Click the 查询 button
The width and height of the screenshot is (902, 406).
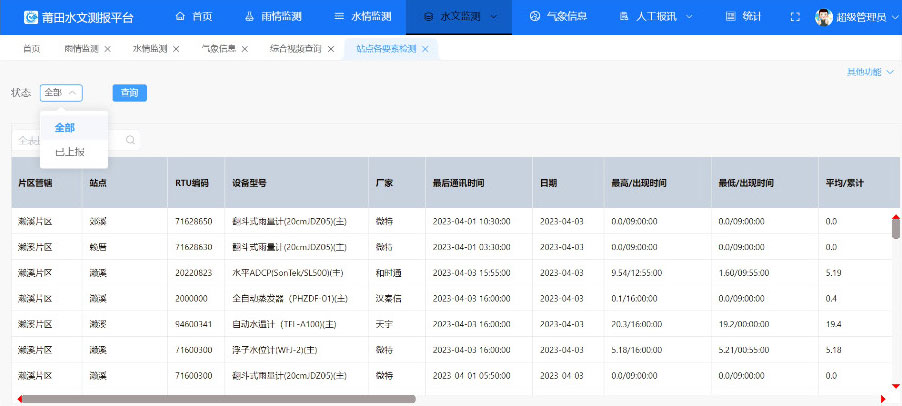(129, 93)
